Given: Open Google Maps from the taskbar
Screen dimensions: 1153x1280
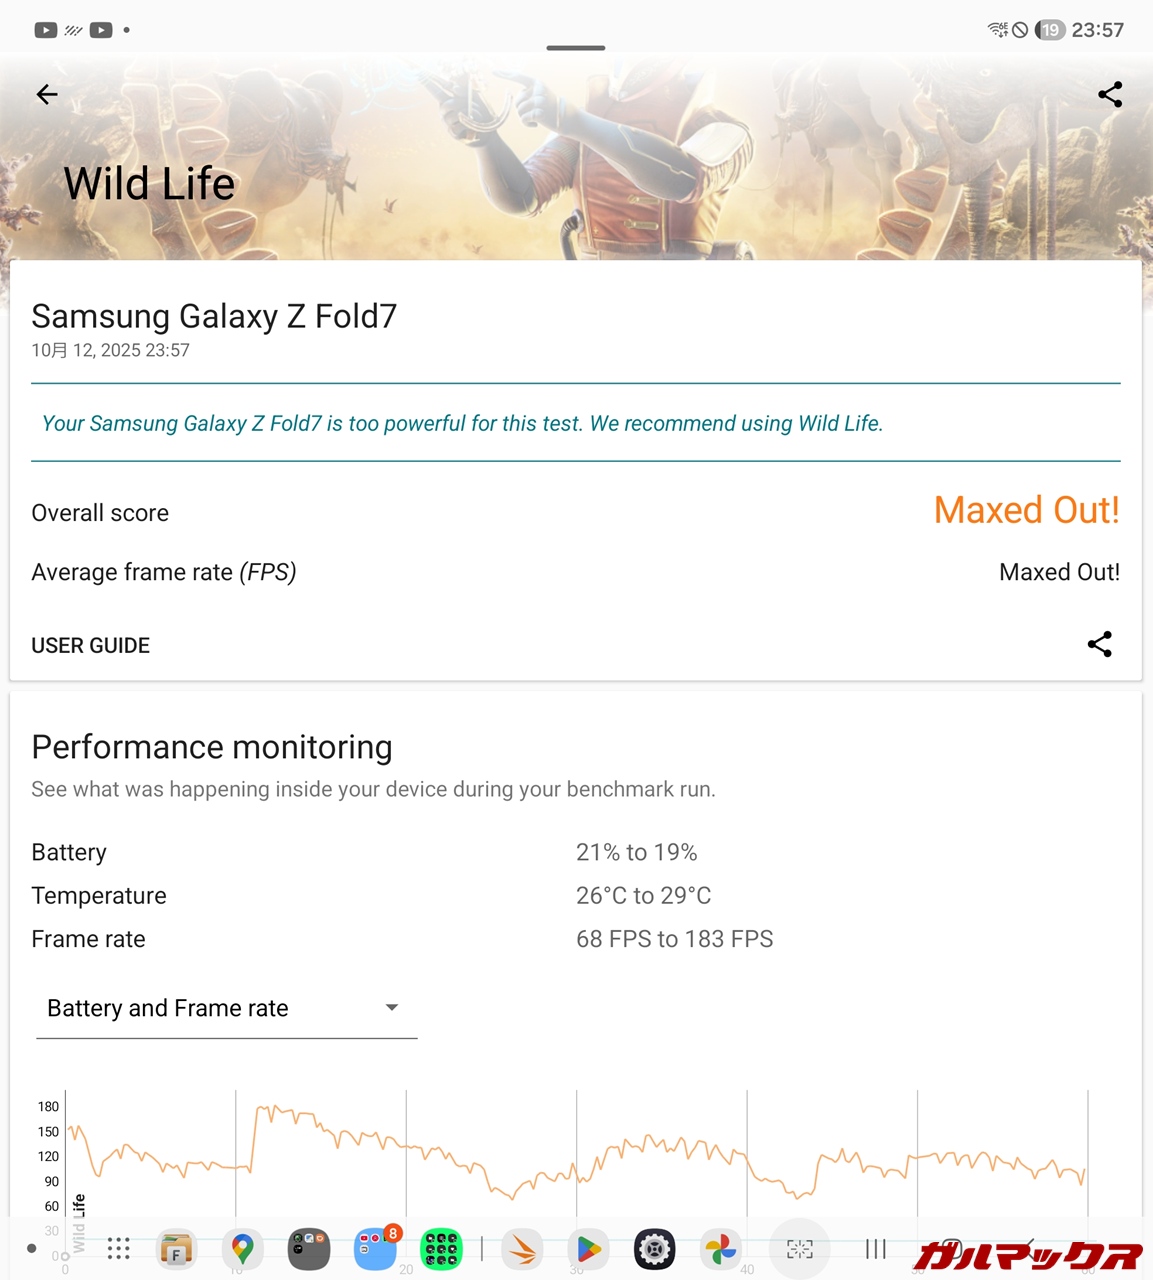Looking at the screenshot, I should tap(242, 1249).
